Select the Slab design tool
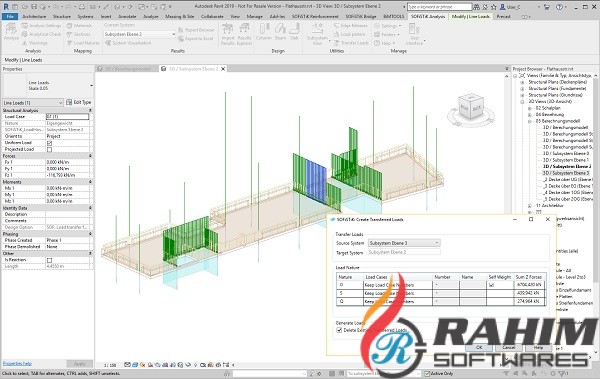The image size is (600, 379). [294, 31]
